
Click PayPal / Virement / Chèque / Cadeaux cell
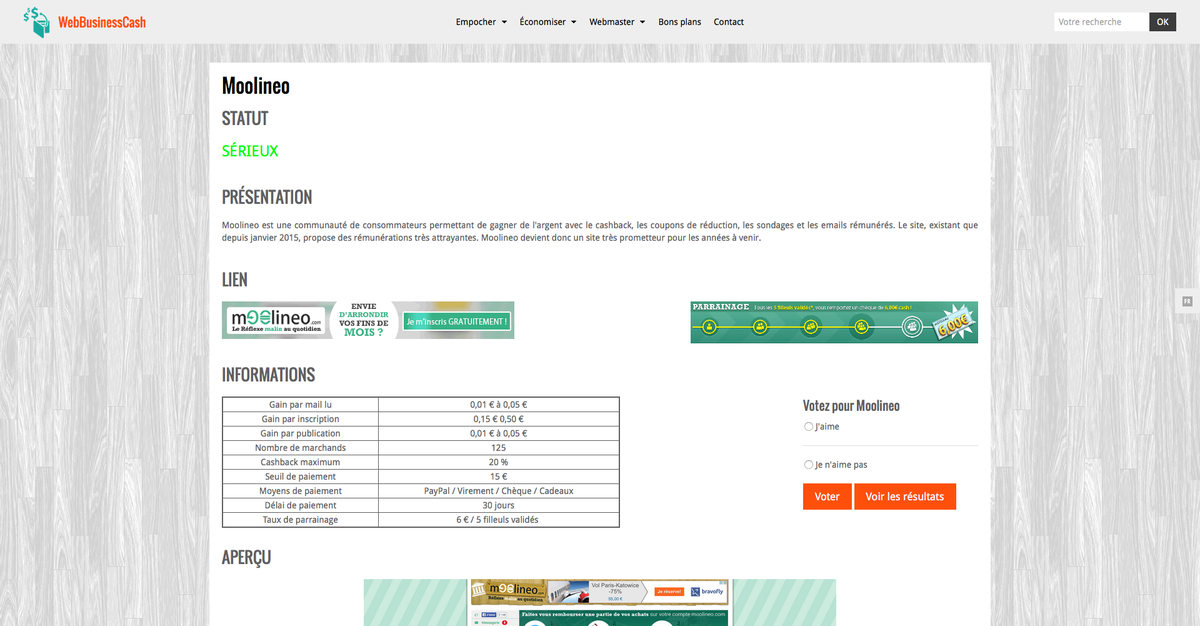point(499,491)
